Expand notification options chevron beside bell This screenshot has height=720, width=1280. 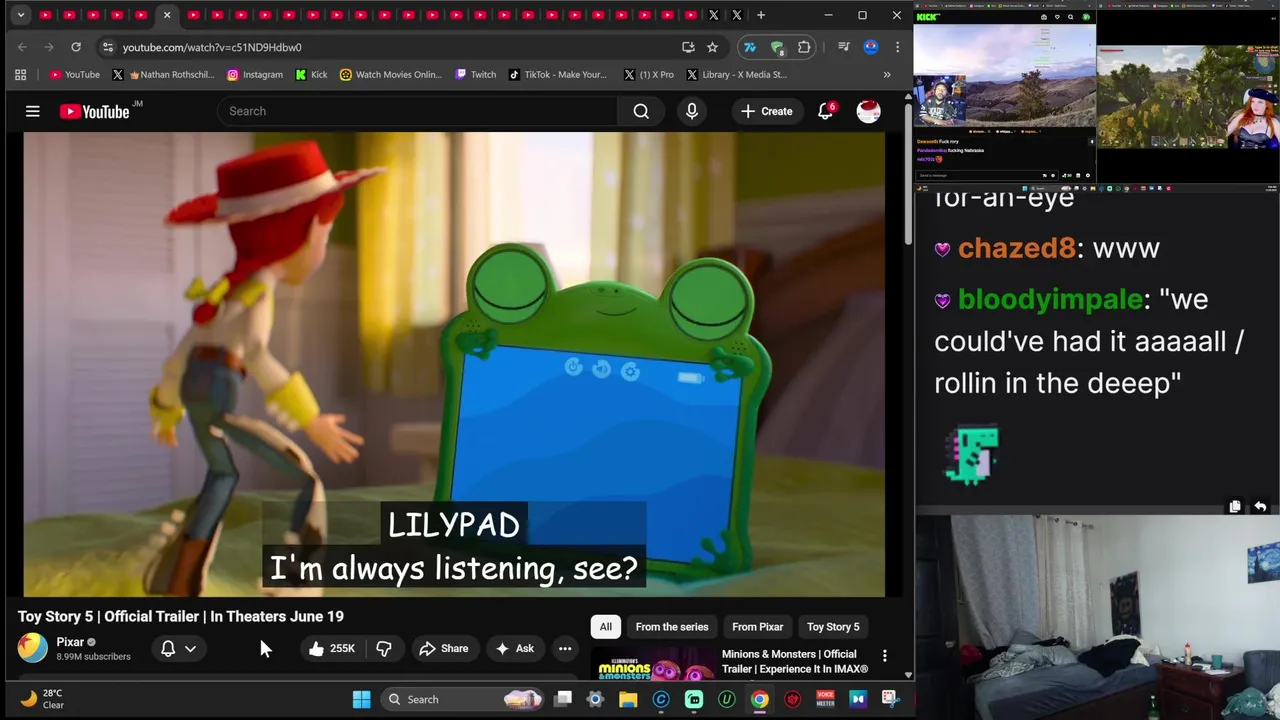point(190,648)
